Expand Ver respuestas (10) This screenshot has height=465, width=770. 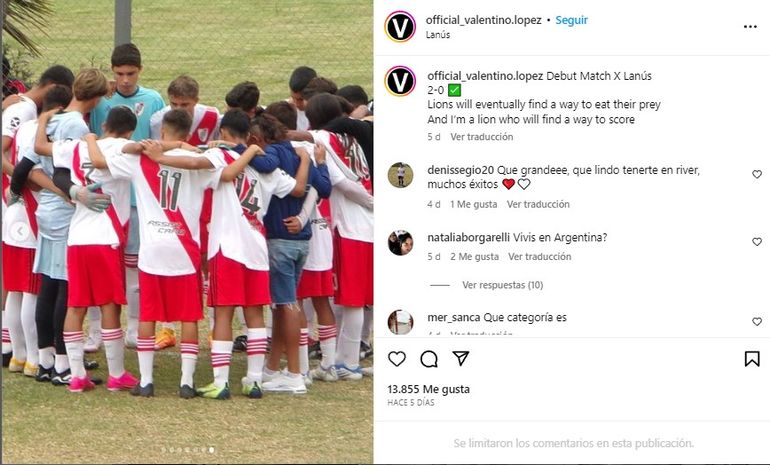point(502,285)
